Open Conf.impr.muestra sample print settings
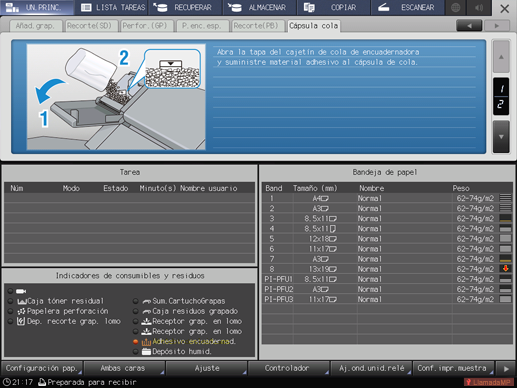 (x=453, y=368)
